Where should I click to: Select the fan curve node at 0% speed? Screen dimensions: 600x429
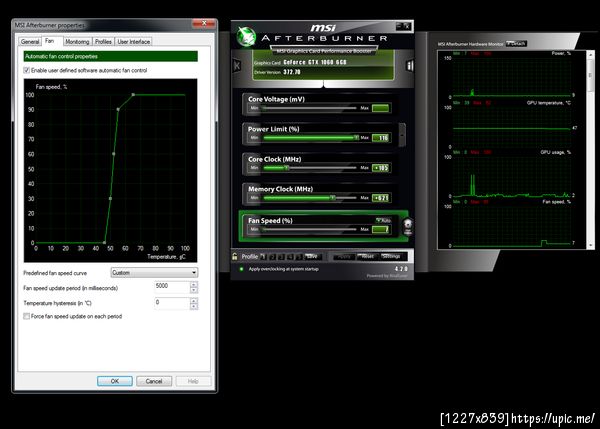pos(104,242)
